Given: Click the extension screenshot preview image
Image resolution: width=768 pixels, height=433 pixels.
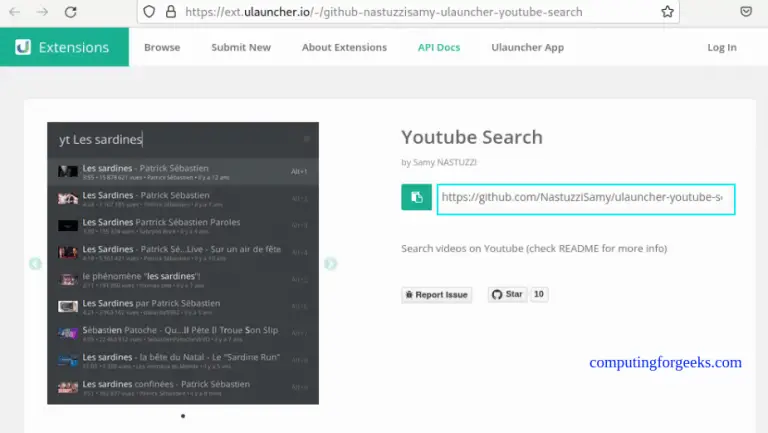Looking at the screenshot, I should pyautogui.click(x=183, y=264).
